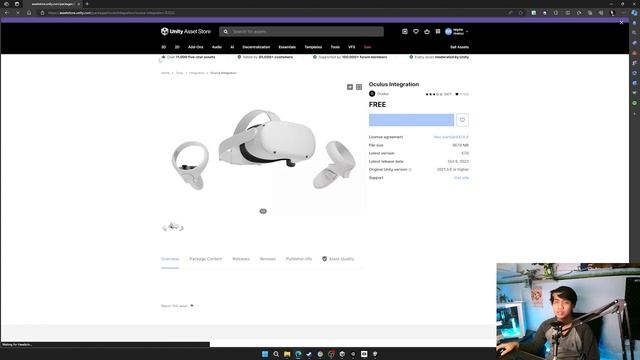Switch to the Reviews tab

point(268,259)
